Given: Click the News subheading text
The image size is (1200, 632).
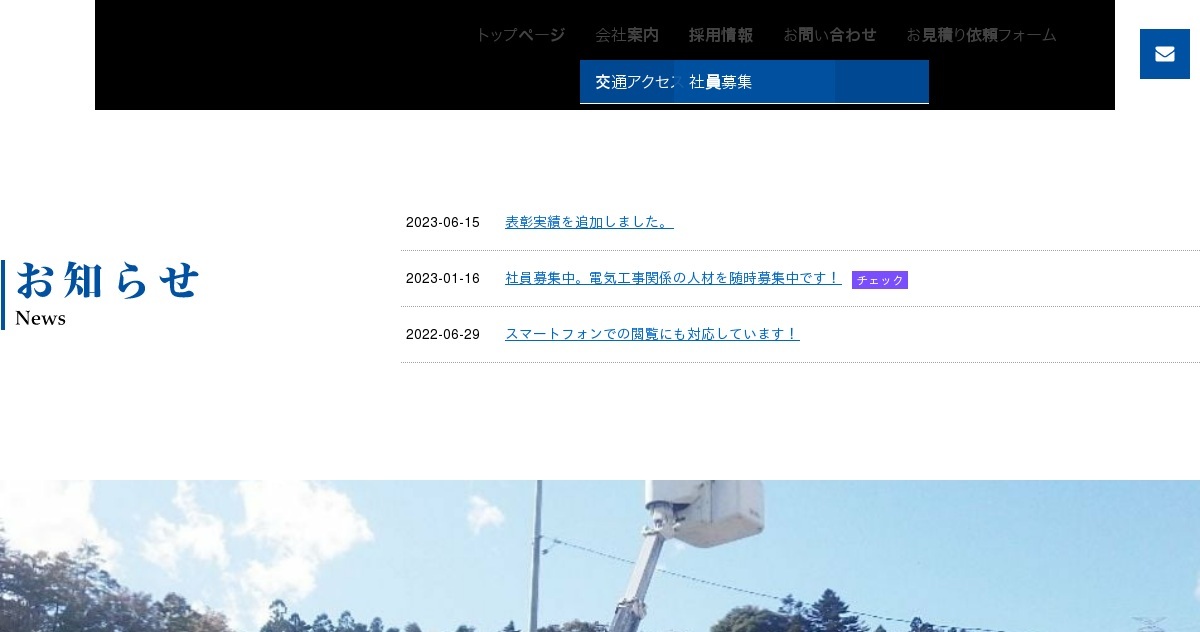Looking at the screenshot, I should [x=41, y=318].
